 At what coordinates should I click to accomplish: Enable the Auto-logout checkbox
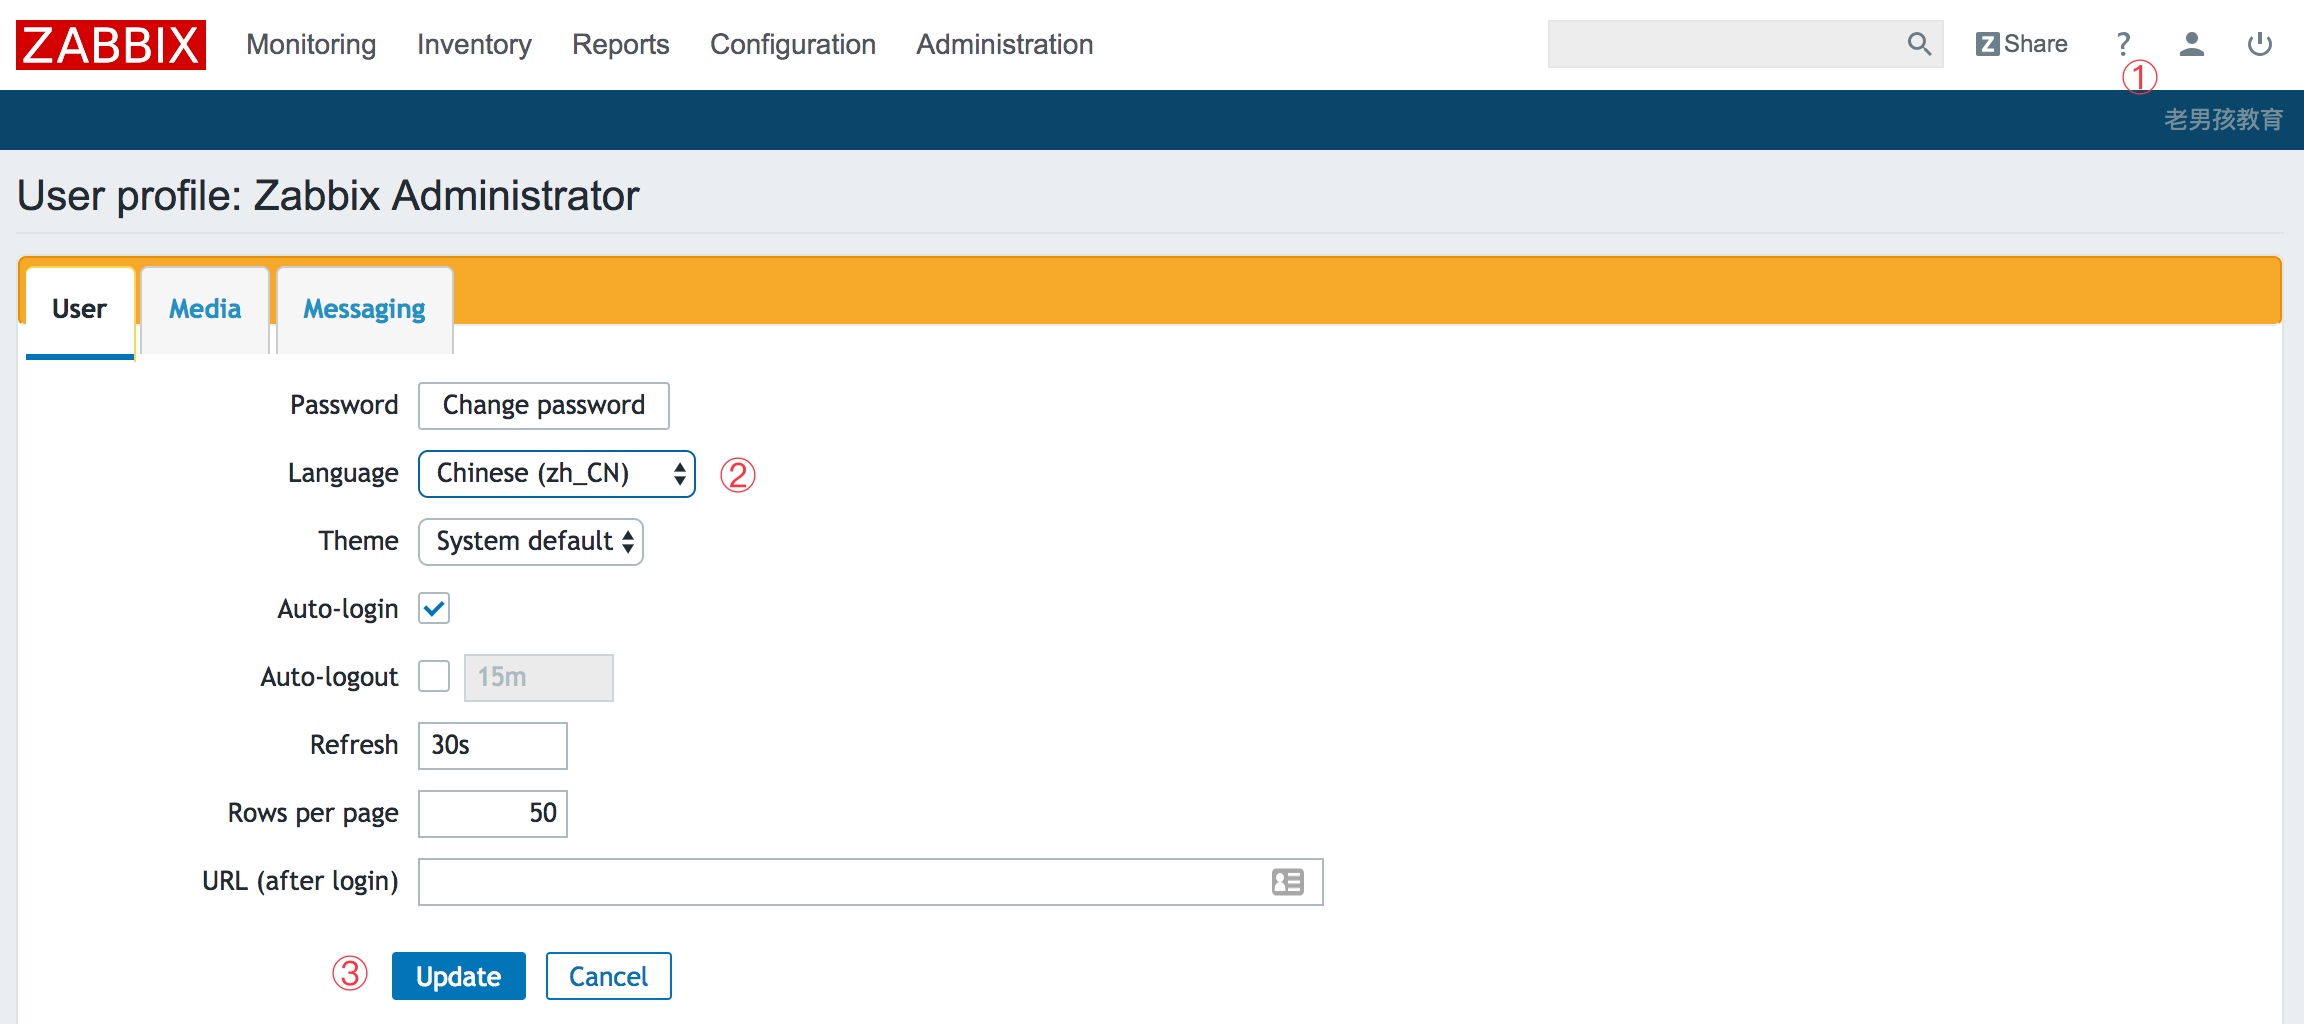tap(434, 676)
